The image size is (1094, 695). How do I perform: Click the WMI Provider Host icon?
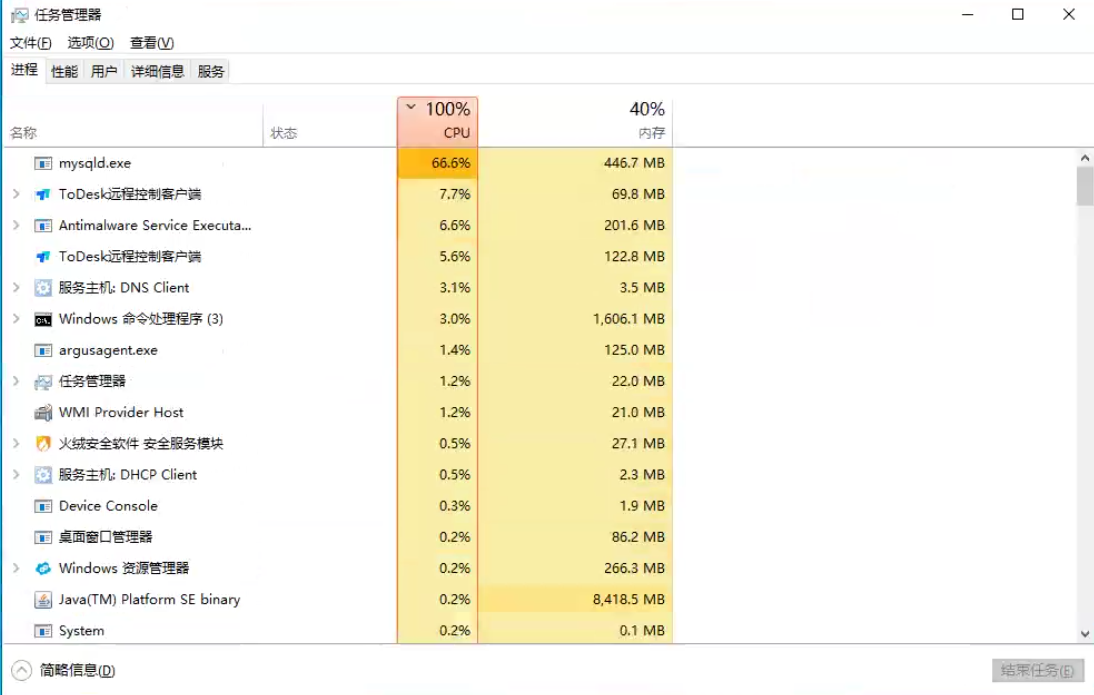[43, 412]
